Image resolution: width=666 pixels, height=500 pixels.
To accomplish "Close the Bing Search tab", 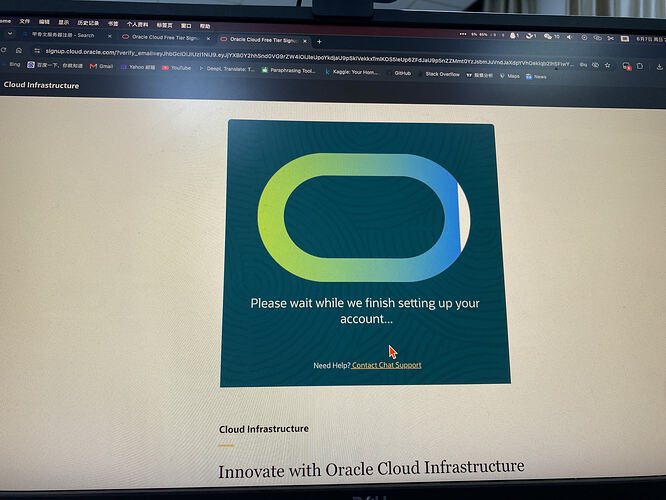I will pos(110,37).
